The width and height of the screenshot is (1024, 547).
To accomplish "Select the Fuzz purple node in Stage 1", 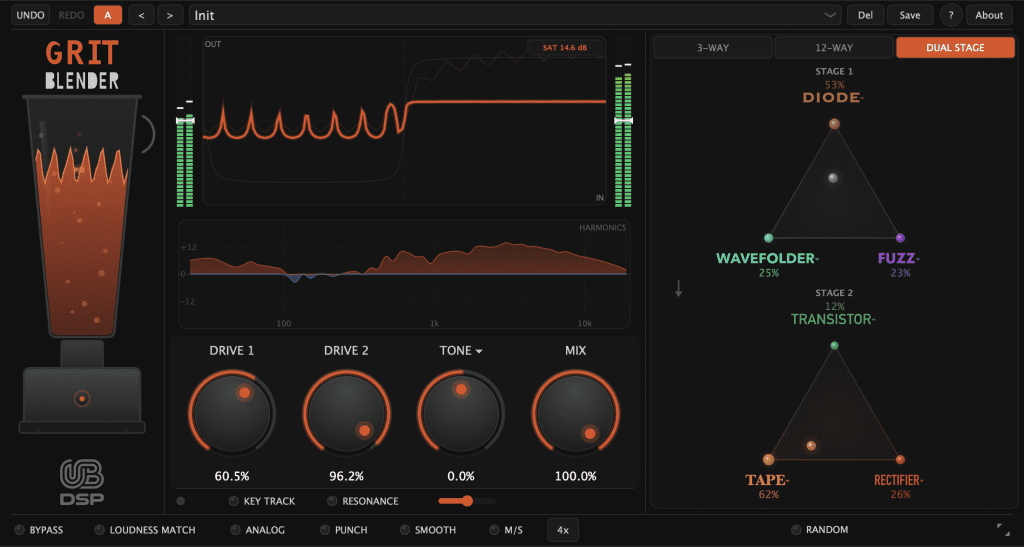I will click(x=900, y=238).
